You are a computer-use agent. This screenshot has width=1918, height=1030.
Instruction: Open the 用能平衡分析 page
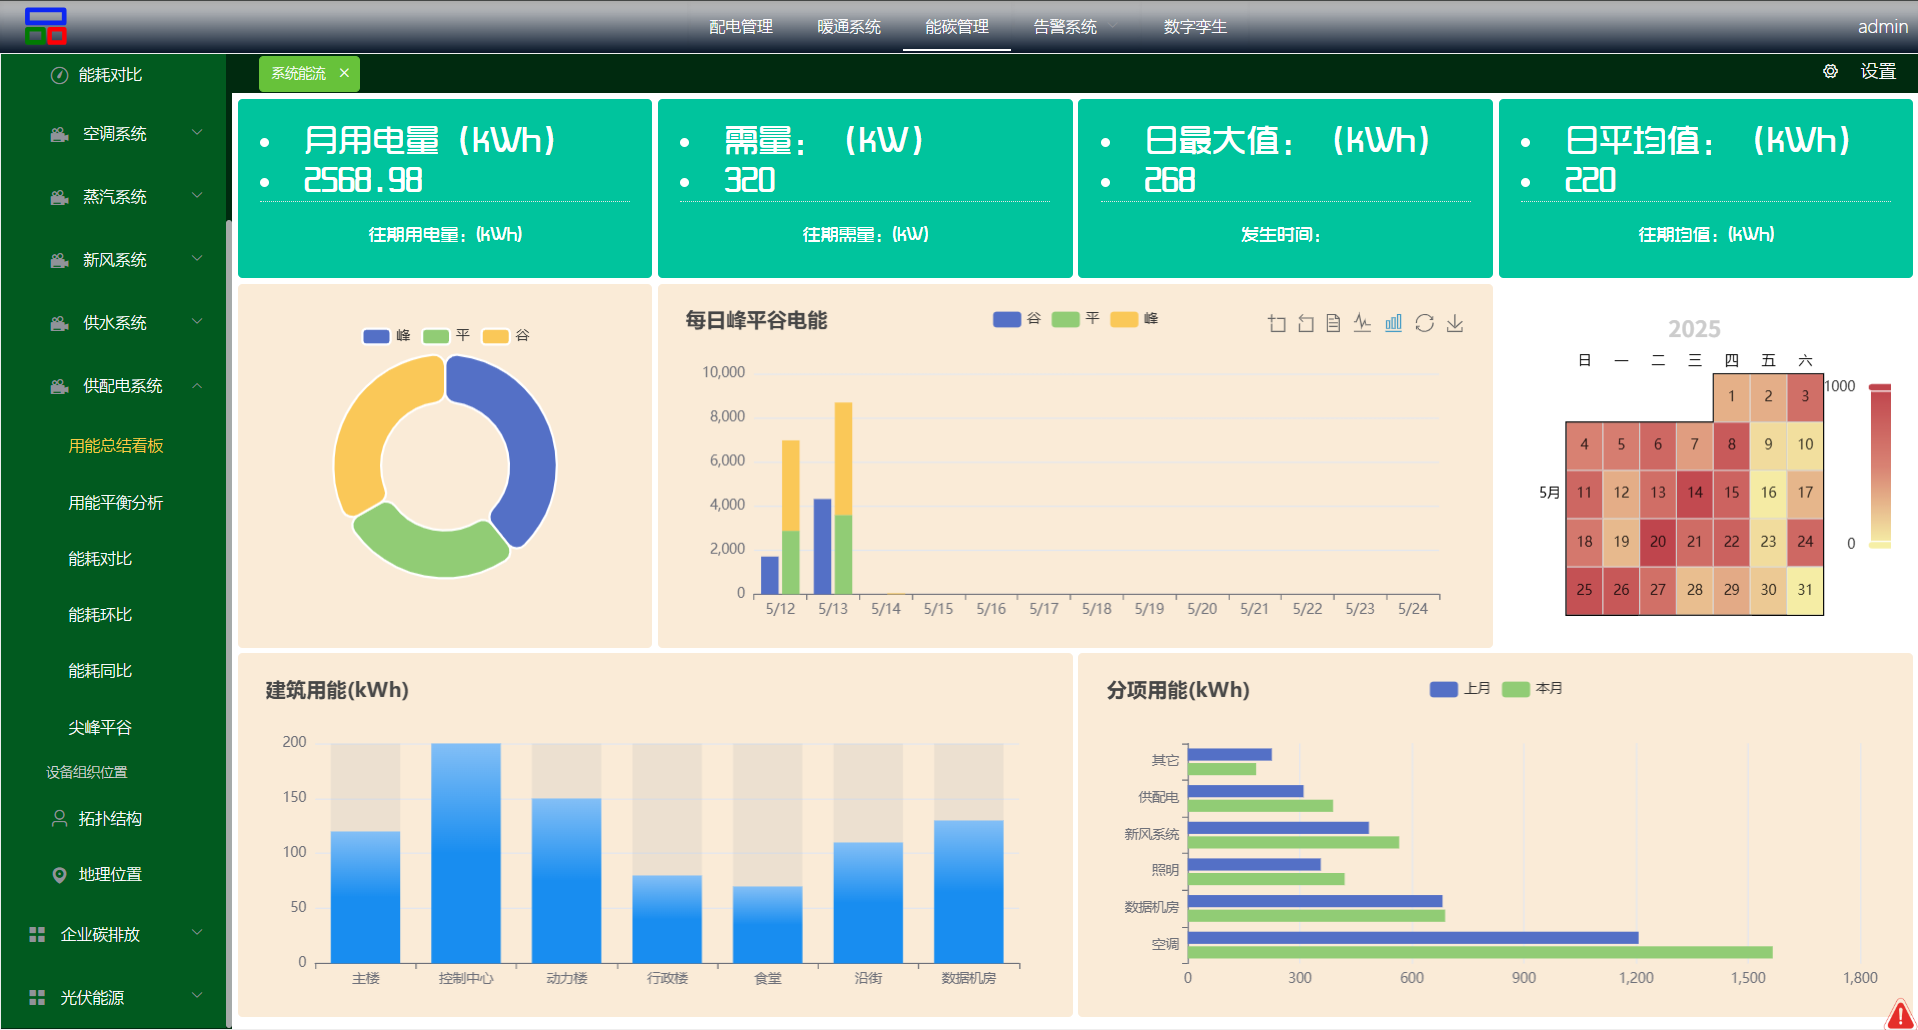115,503
